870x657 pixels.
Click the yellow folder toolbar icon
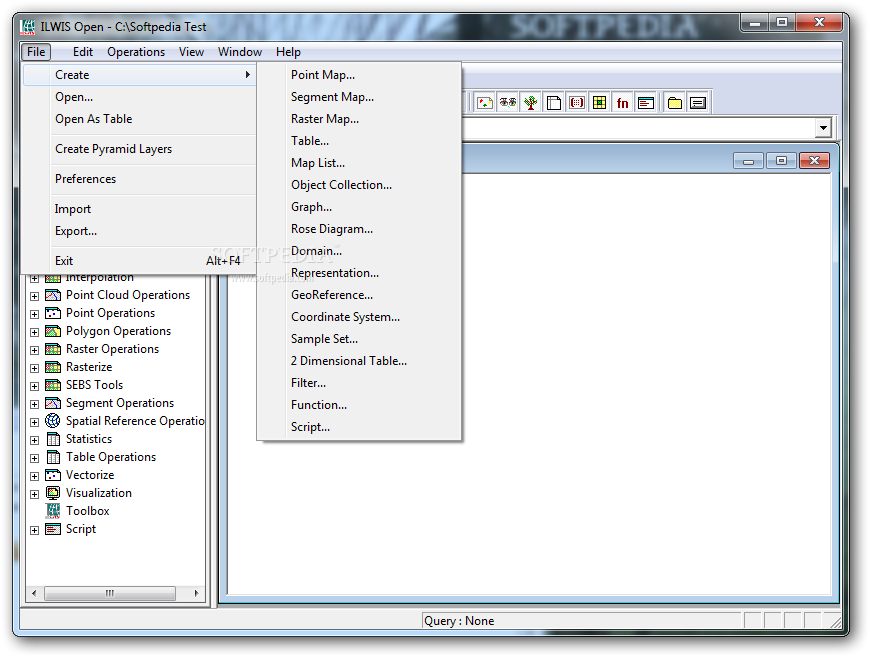[x=675, y=103]
